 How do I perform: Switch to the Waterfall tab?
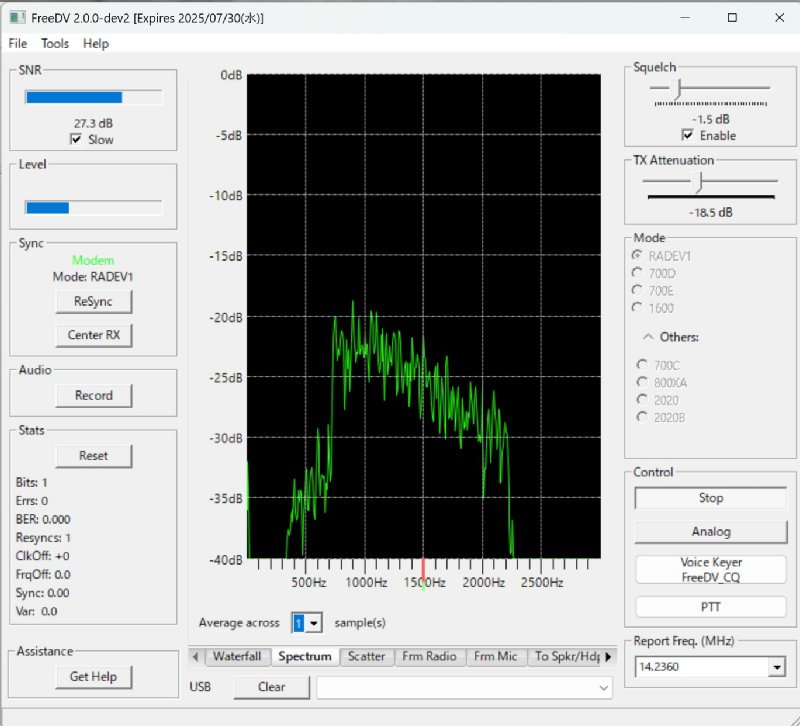click(x=237, y=656)
